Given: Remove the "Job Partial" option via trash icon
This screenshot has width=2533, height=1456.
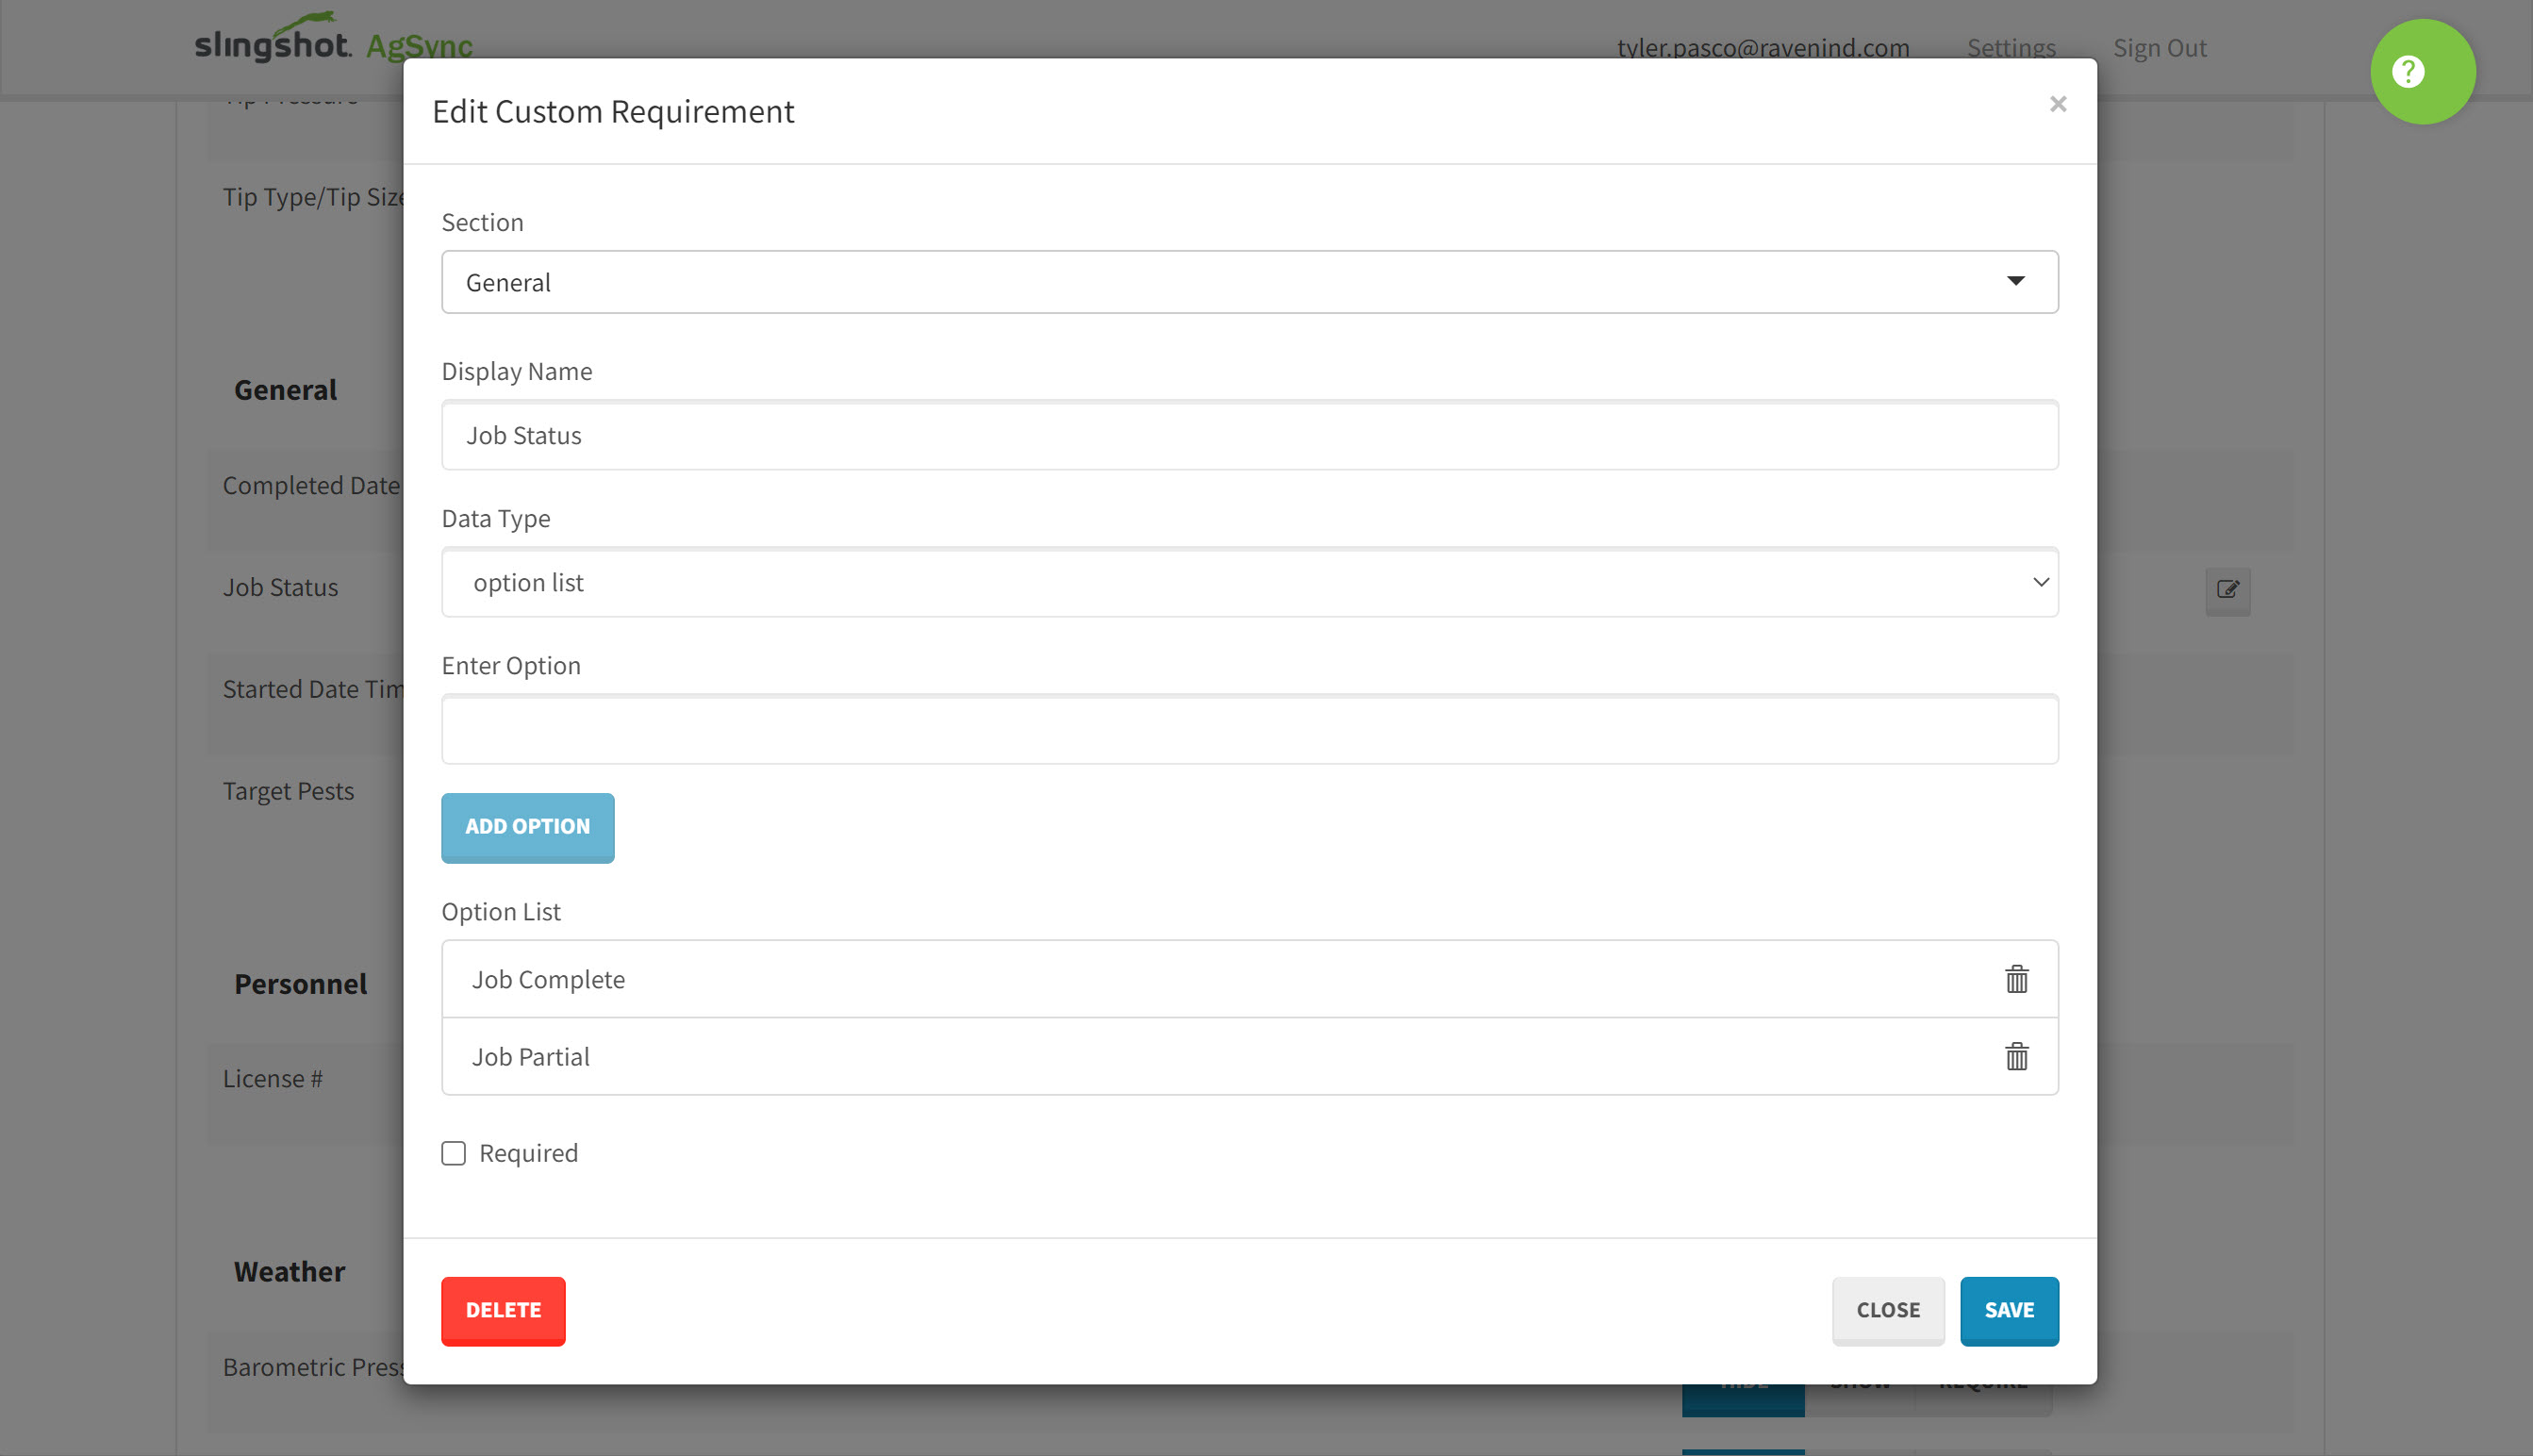Looking at the screenshot, I should coord(2017,1056).
